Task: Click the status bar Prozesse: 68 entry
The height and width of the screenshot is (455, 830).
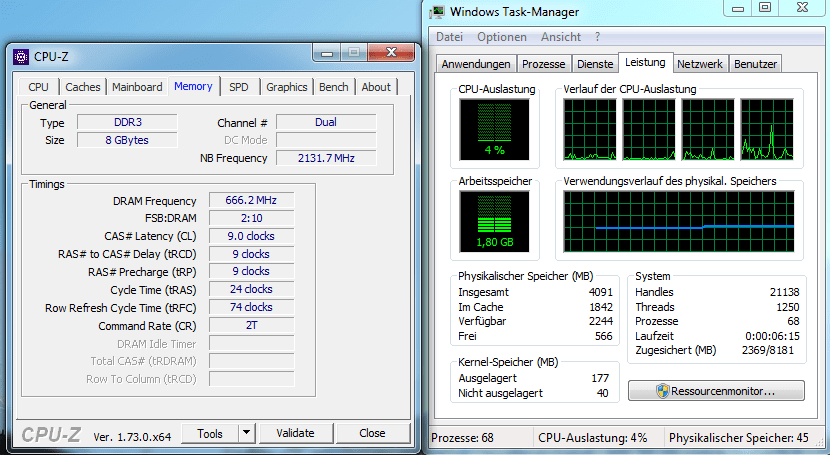Action: click(462, 438)
